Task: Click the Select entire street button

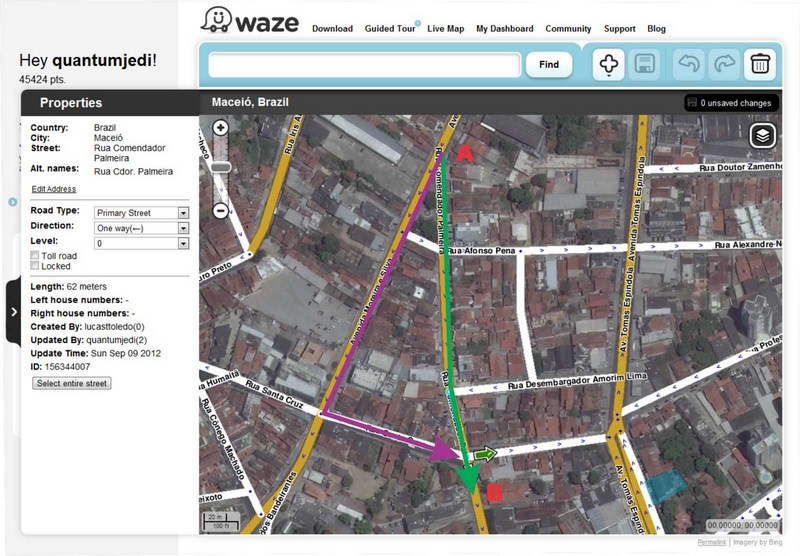Action: (x=71, y=383)
